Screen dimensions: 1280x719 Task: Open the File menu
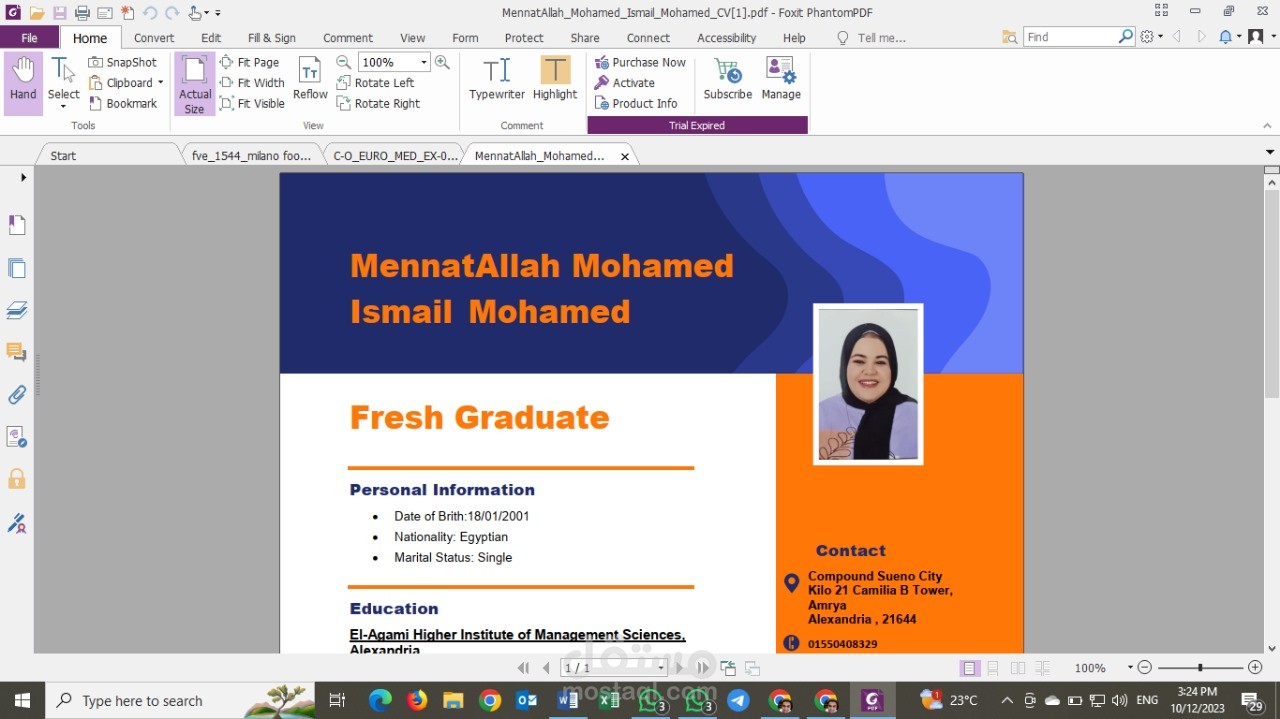[29, 38]
